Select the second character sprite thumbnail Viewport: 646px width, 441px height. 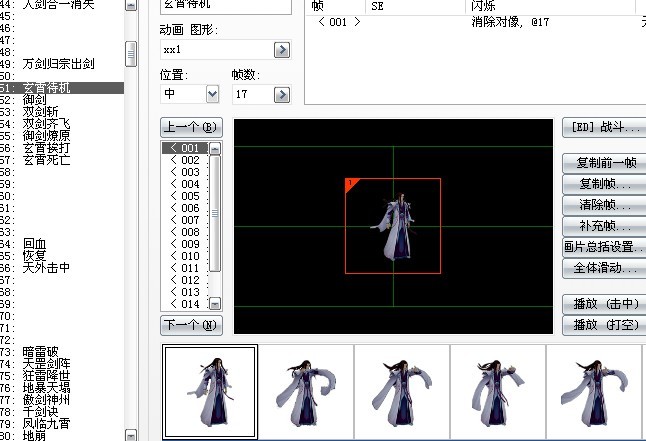[306, 392]
